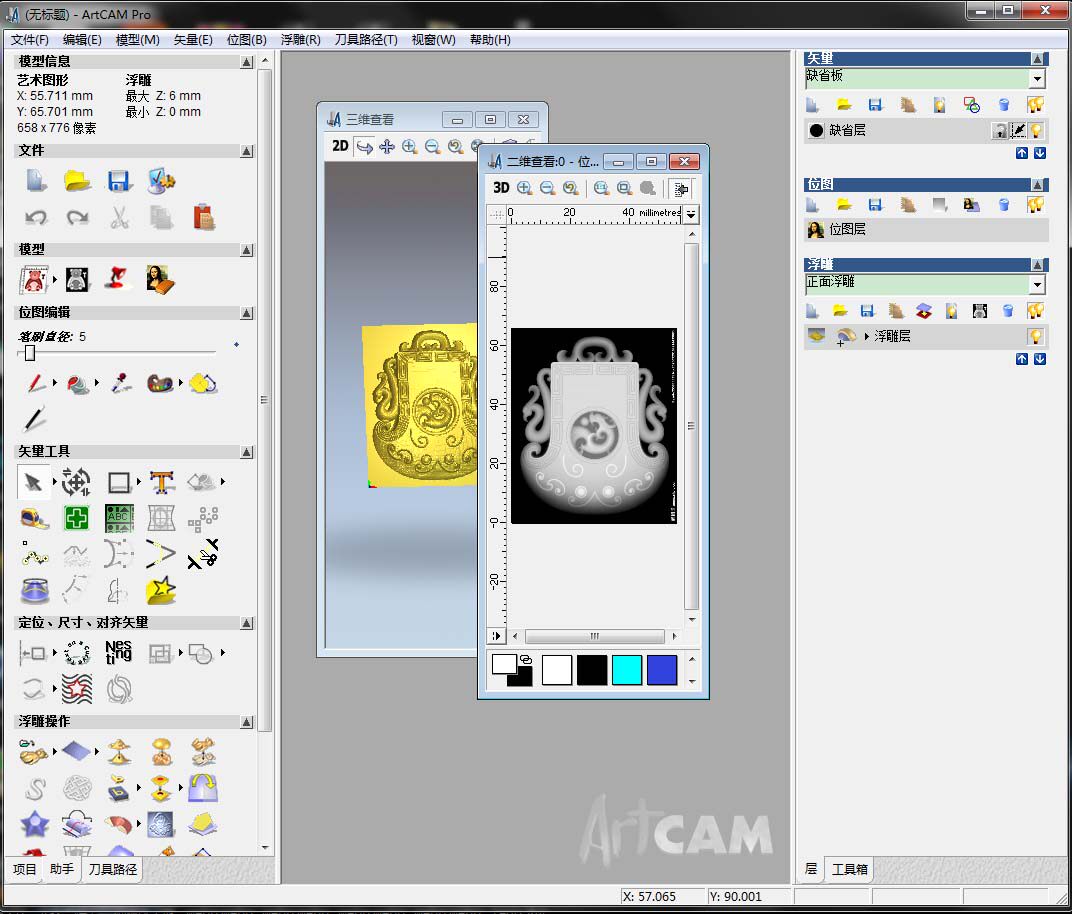
Task: Click the Paste clipboard icon
Action: pyautogui.click(x=204, y=217)
